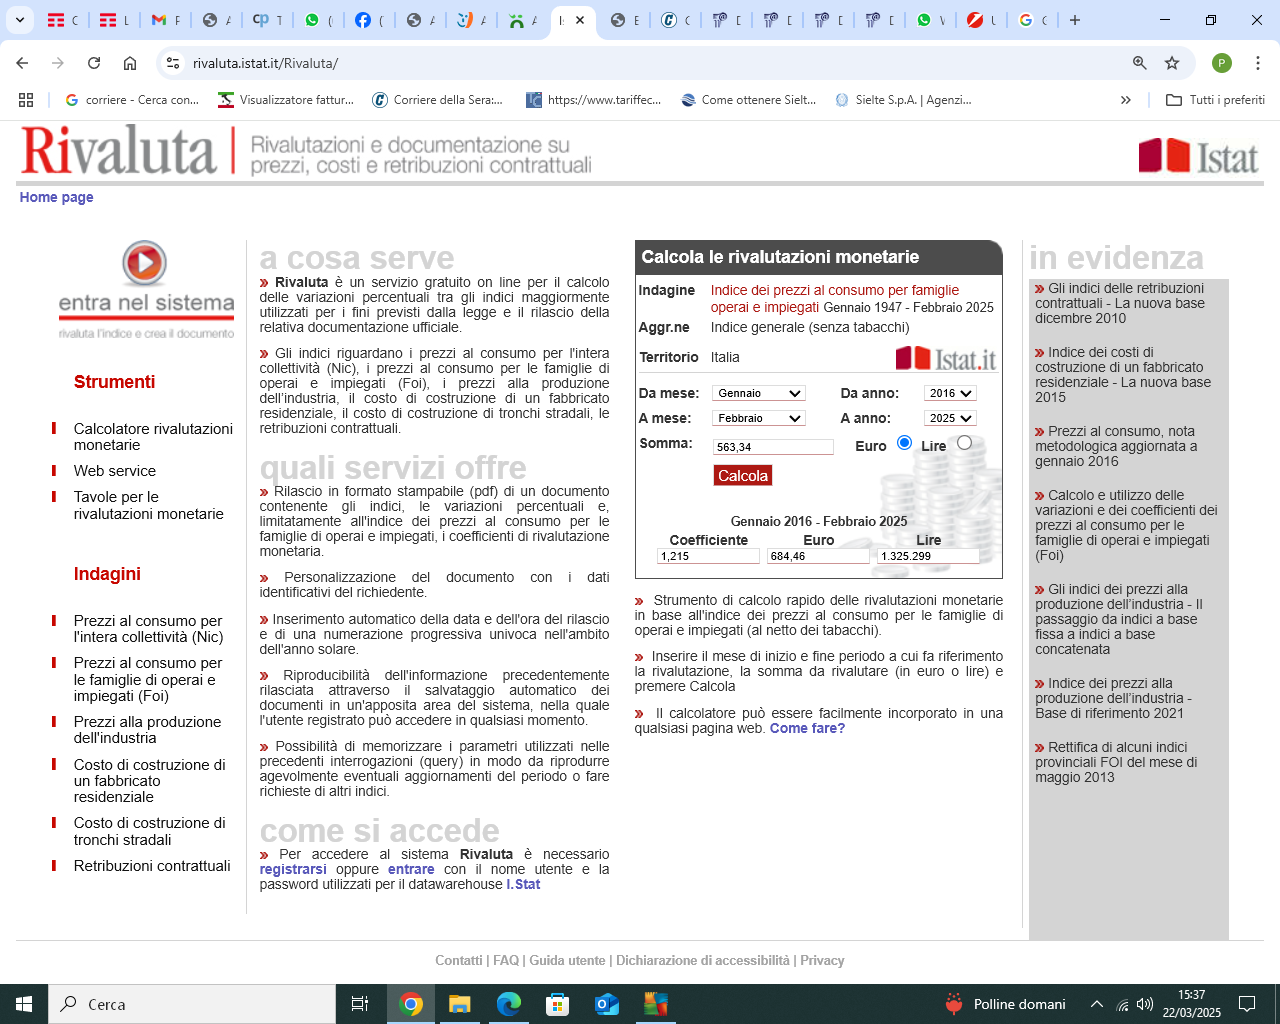The width and height of the screenshot is (1280, 1024).
Task: Switch to the Facebook tab
Action: [369, 20]
